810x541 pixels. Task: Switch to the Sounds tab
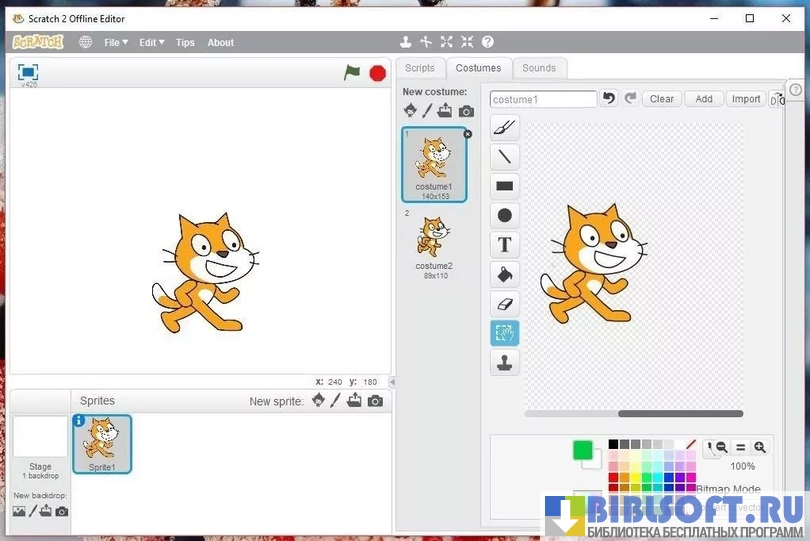pyautogui.click(x=539, y=68)
